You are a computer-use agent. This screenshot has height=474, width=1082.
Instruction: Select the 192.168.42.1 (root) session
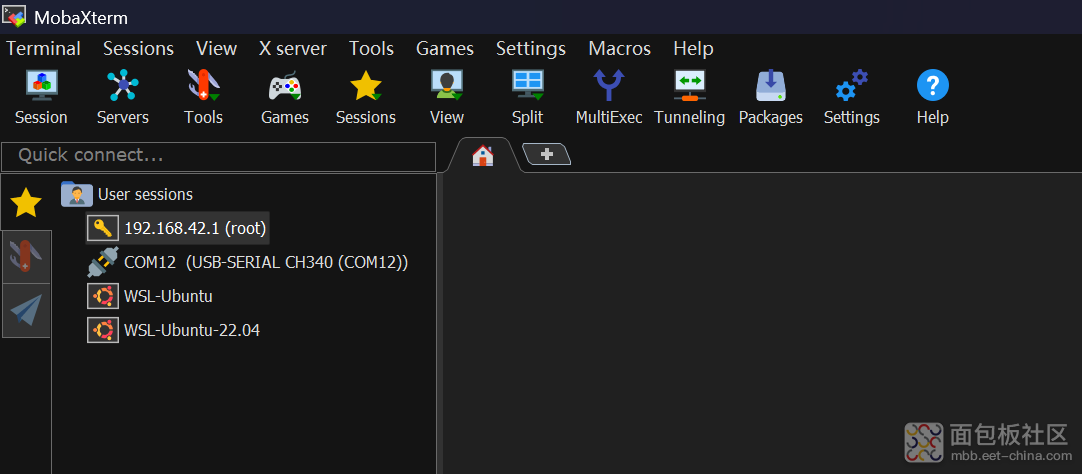point(195,228)
